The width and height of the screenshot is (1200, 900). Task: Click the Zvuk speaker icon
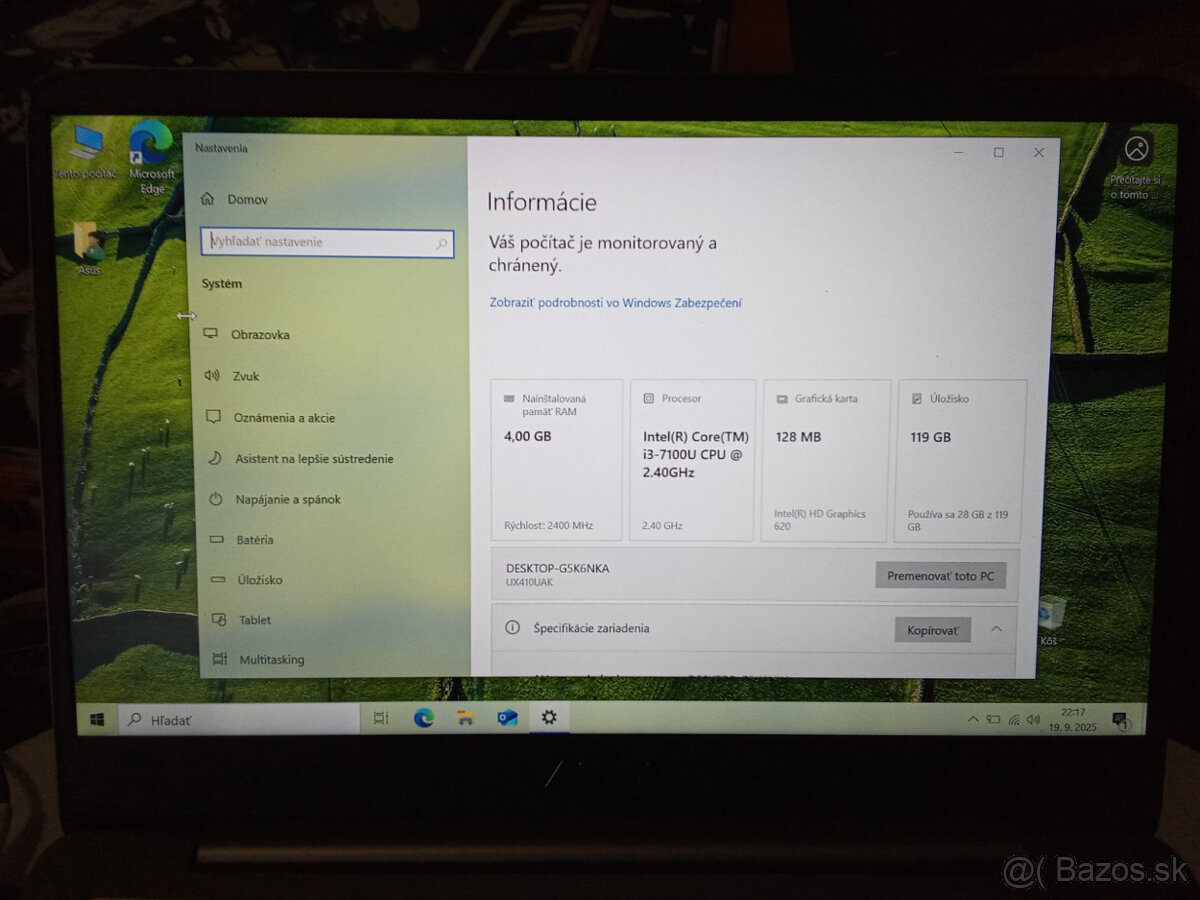(211, 376)
